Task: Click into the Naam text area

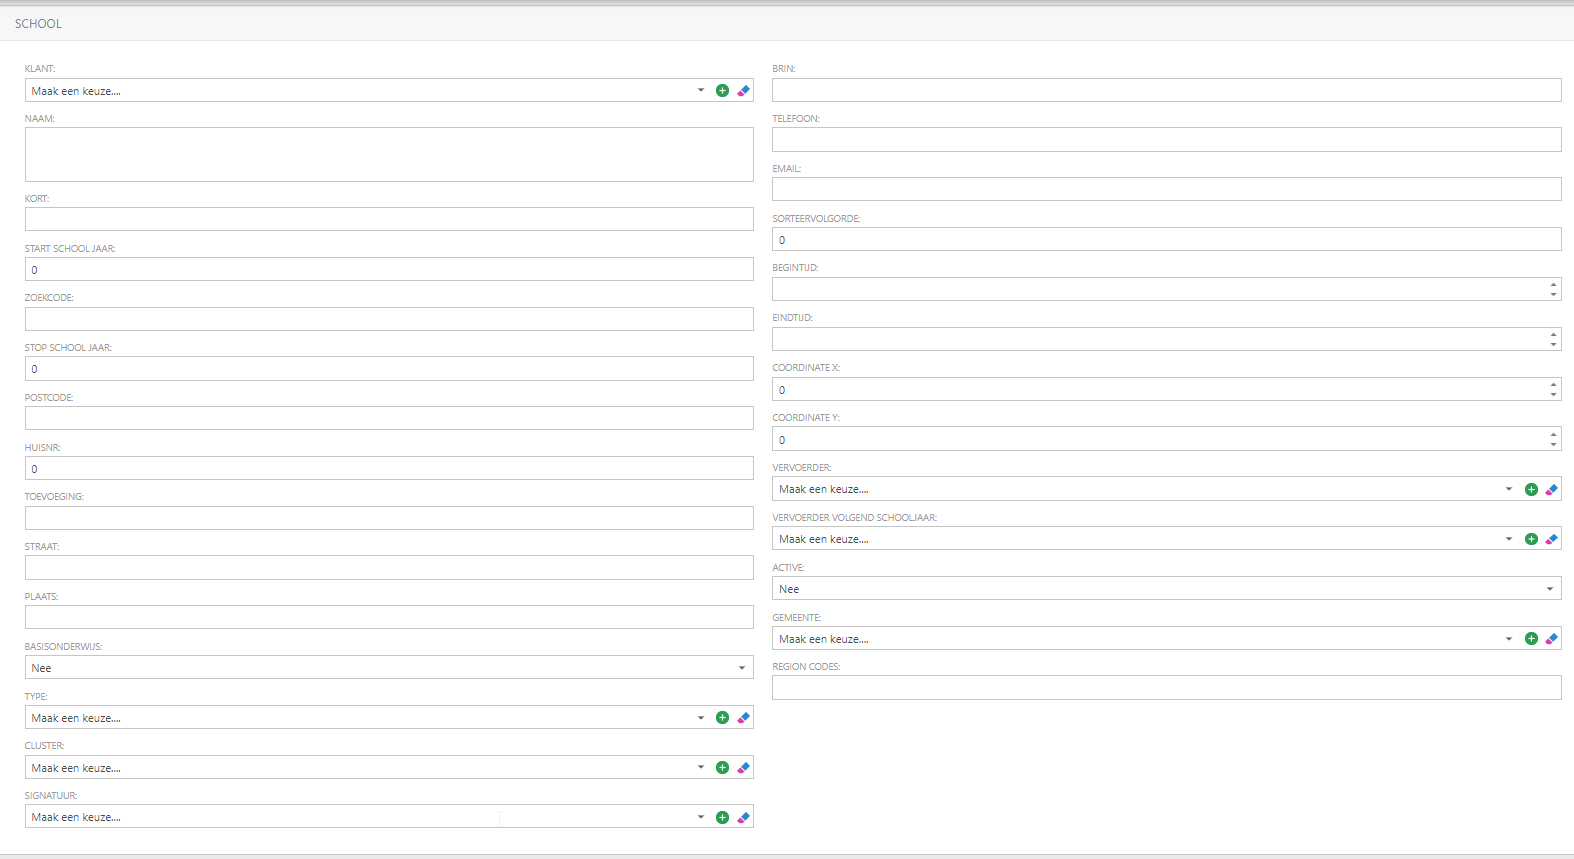Action: pyautogui.click(x=388, y=155)
